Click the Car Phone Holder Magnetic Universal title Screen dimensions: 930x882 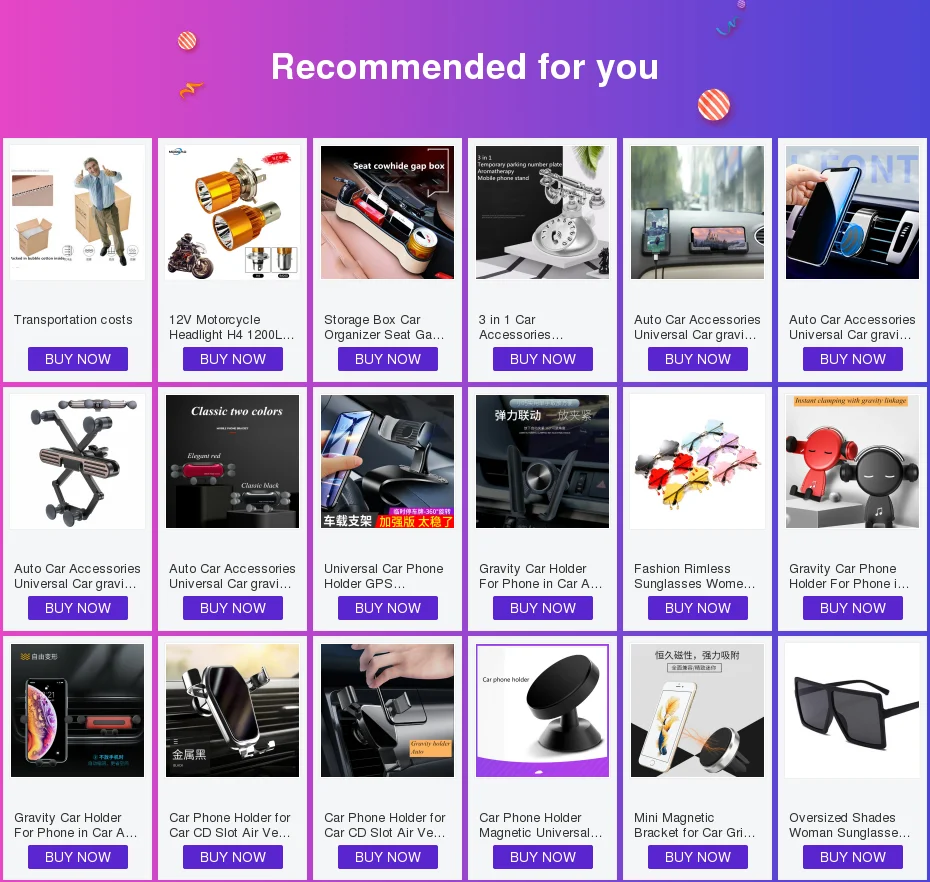pos(540,825)
